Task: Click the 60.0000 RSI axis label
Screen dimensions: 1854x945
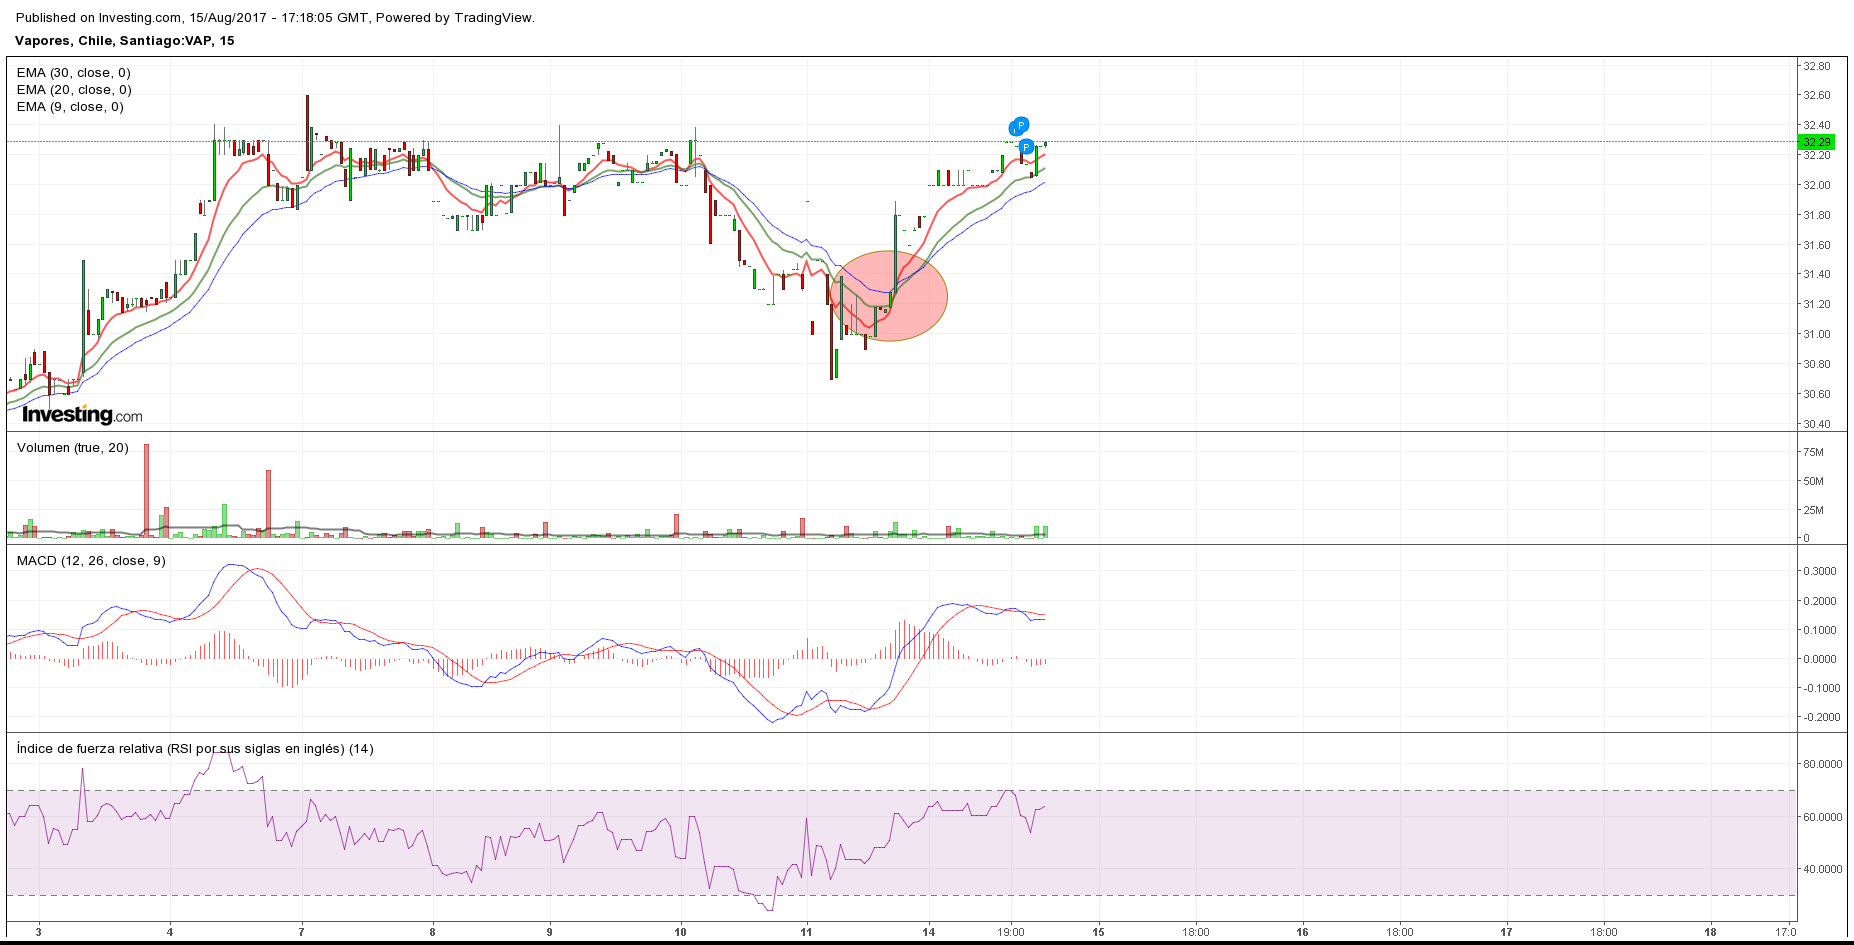Action: tap(1822, 817)
